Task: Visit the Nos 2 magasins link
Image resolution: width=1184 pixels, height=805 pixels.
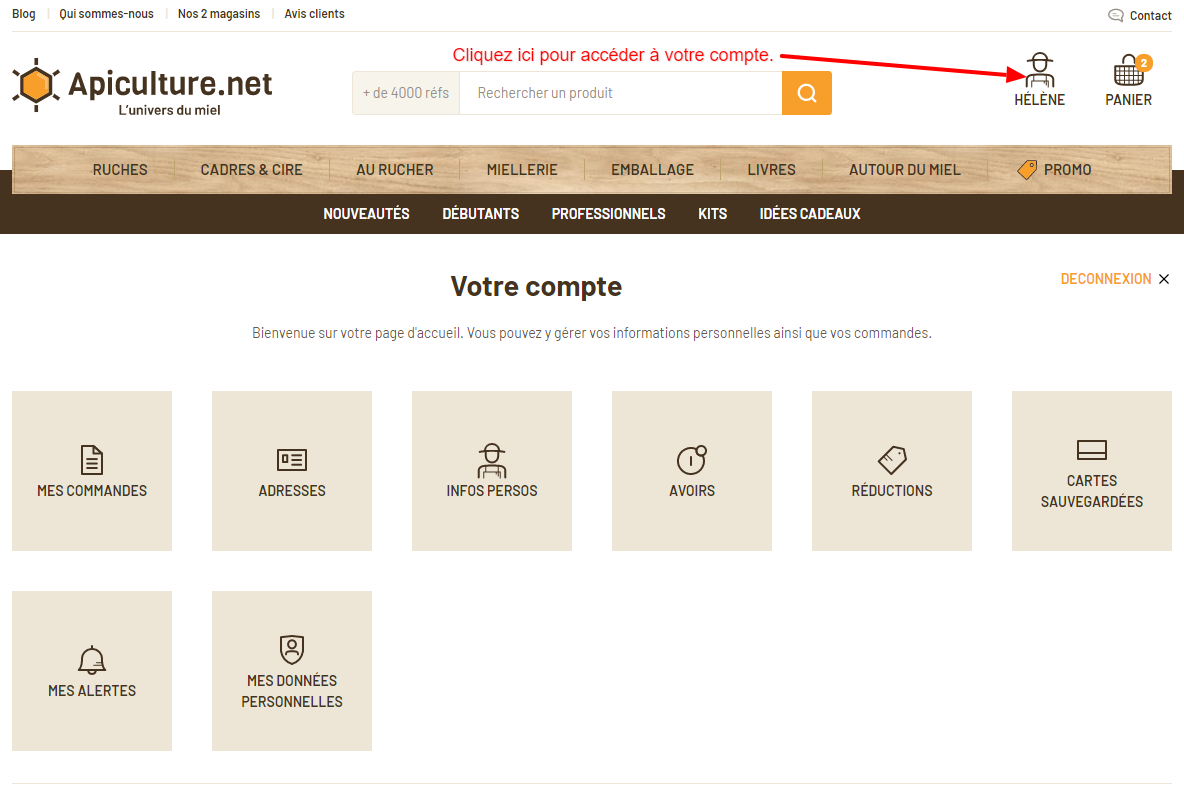Action: pyautogui.click(x=219, y=14)
